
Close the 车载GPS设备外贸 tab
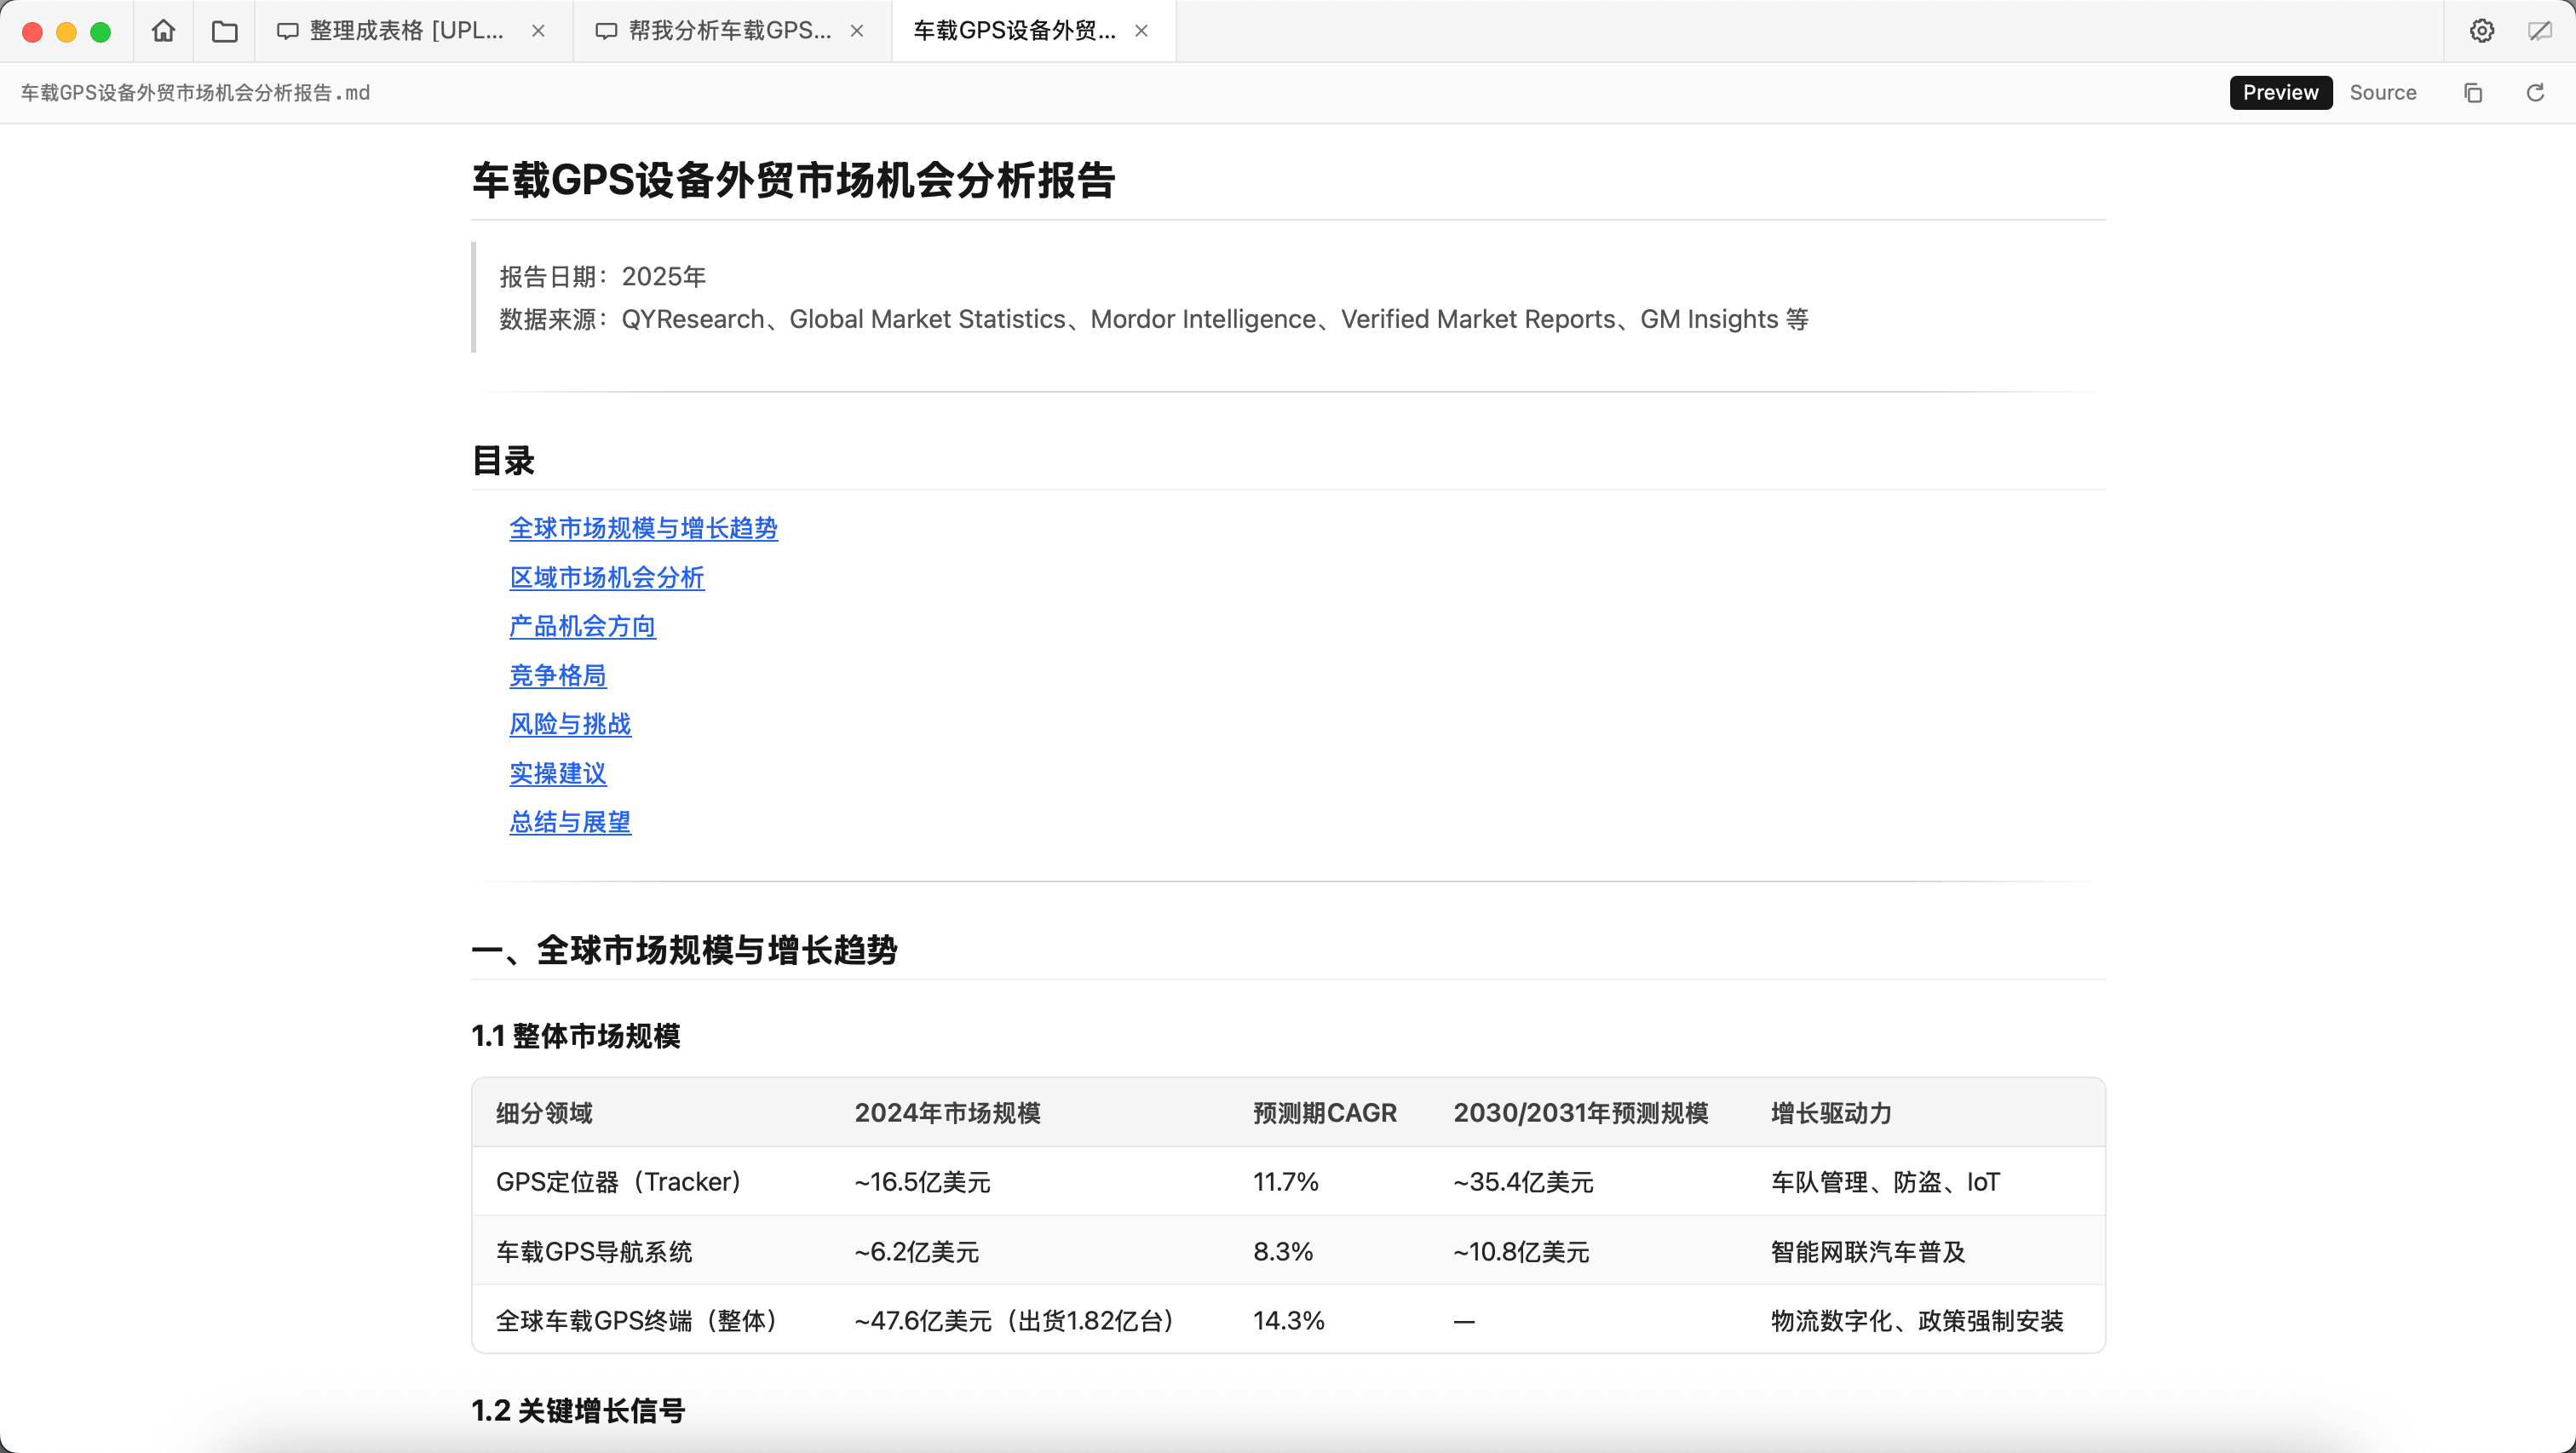[x=1141, y=31]
